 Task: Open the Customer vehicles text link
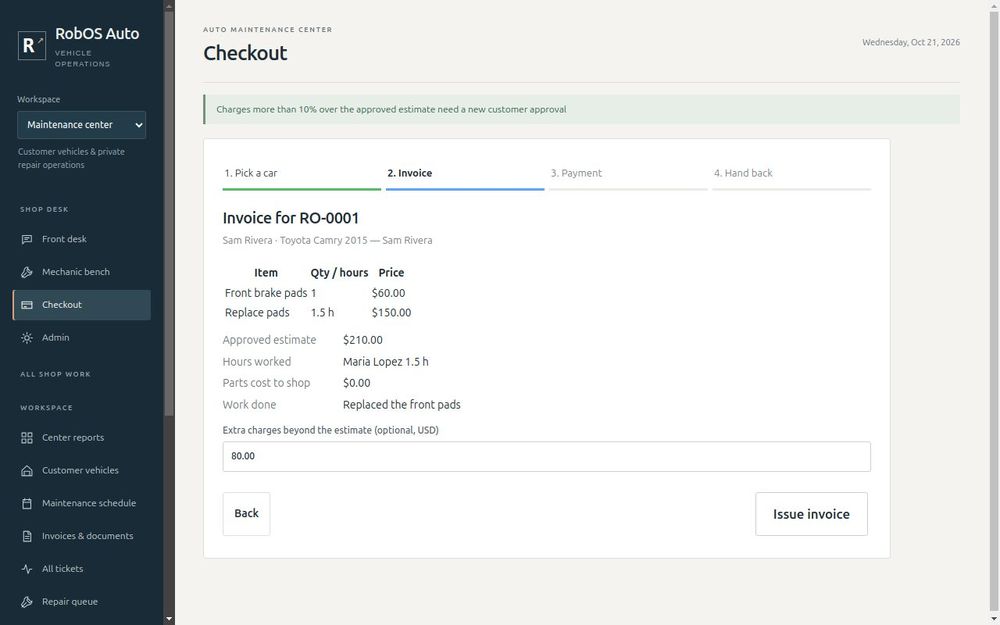[x=80, y=471]
